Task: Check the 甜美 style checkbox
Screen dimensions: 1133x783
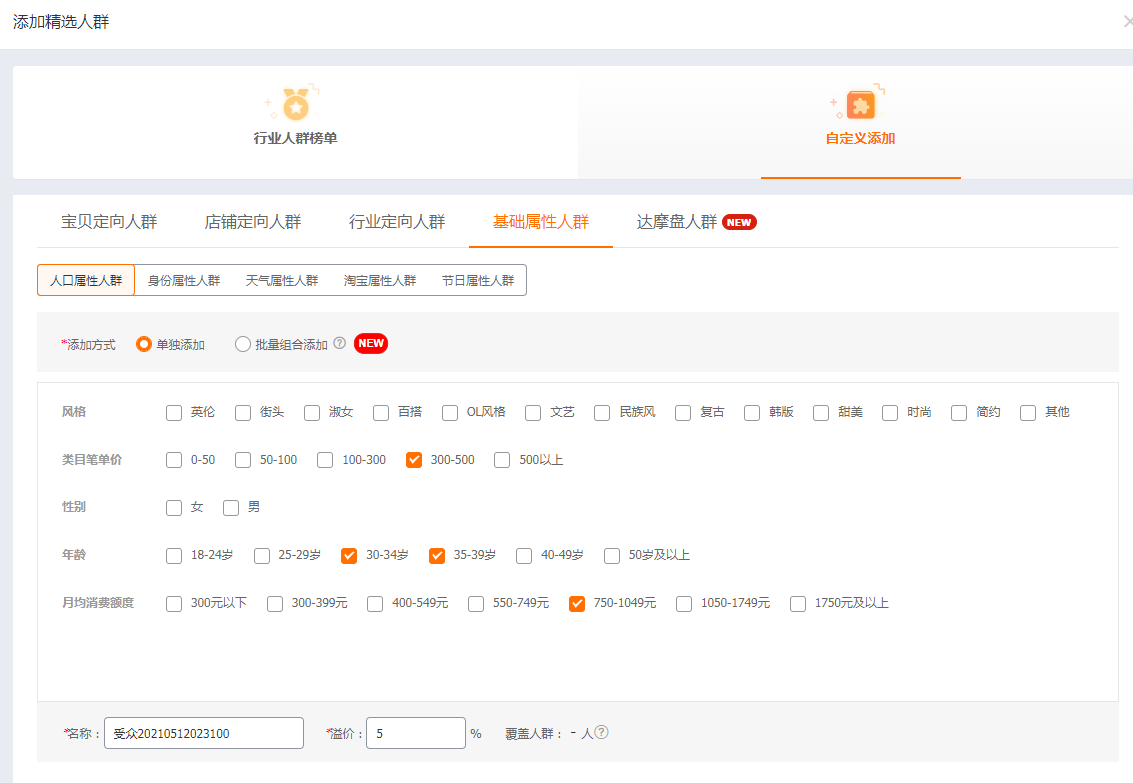Action: pyautogui.click(x=821, y=412)
